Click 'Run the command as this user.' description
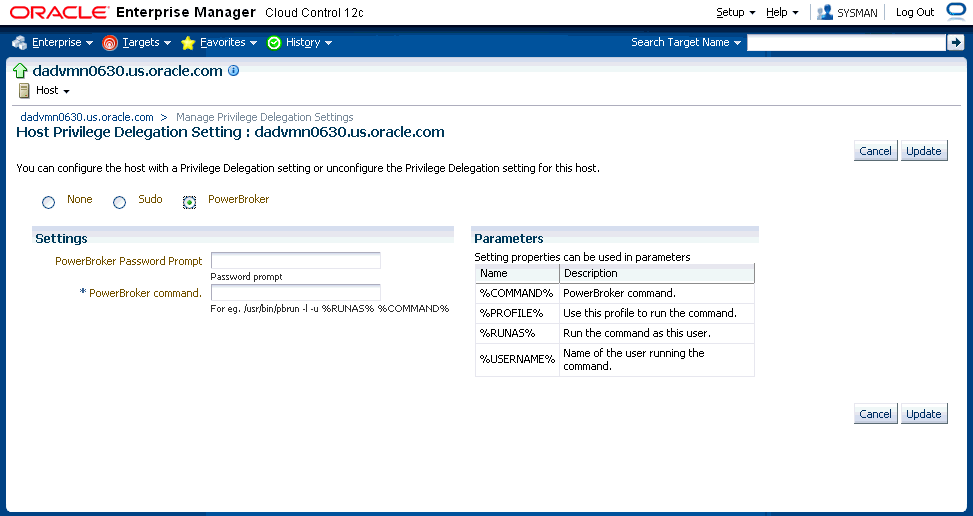This screenshot has height=516, width=973. tap(637, 333)
